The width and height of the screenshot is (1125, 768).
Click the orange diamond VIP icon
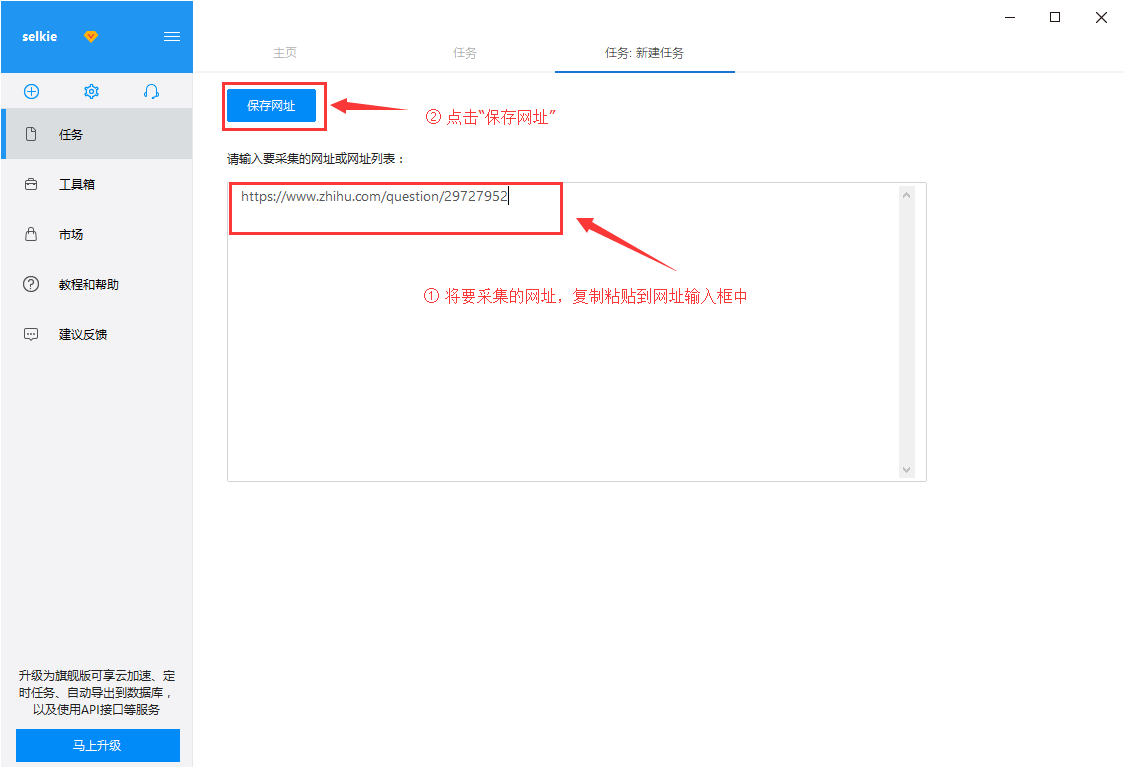[x=90, y=37]
